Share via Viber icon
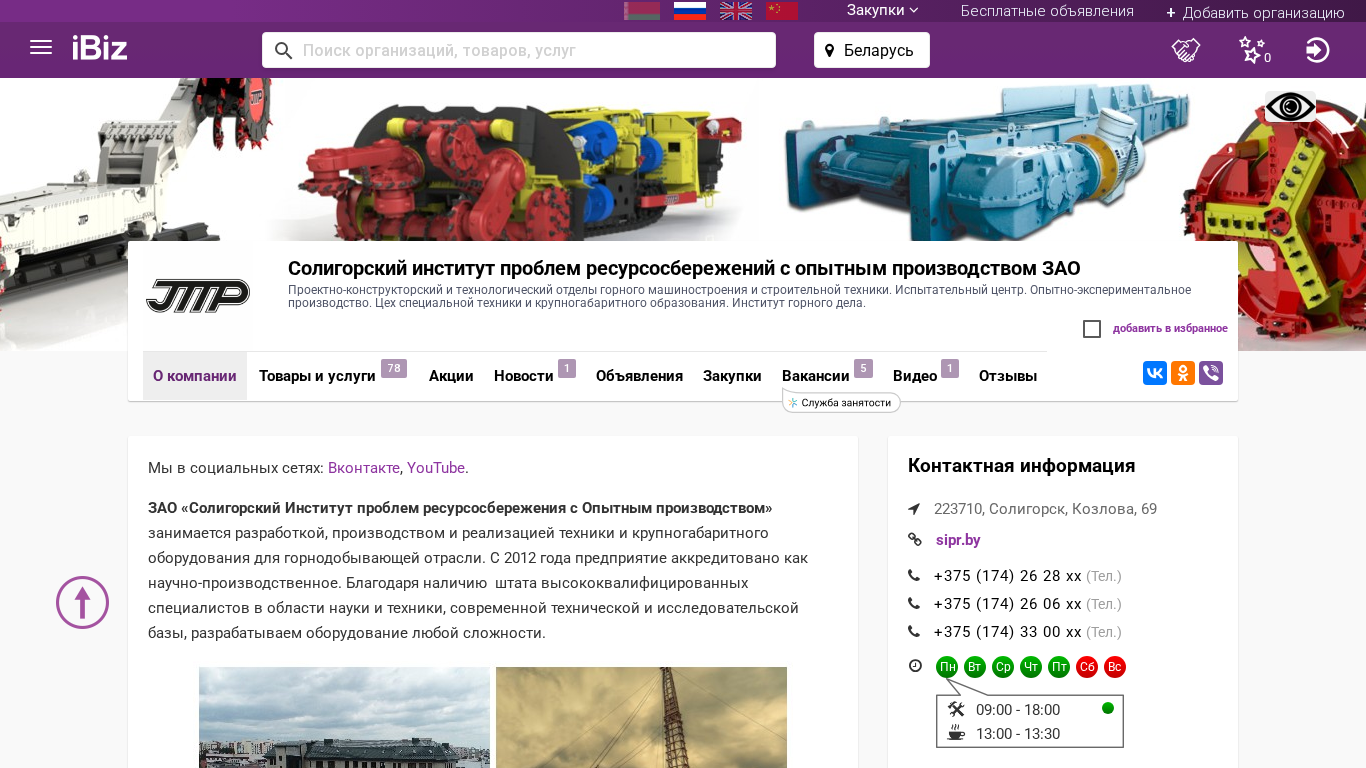Screen dimensions: 1366x768 (1211, 373)
